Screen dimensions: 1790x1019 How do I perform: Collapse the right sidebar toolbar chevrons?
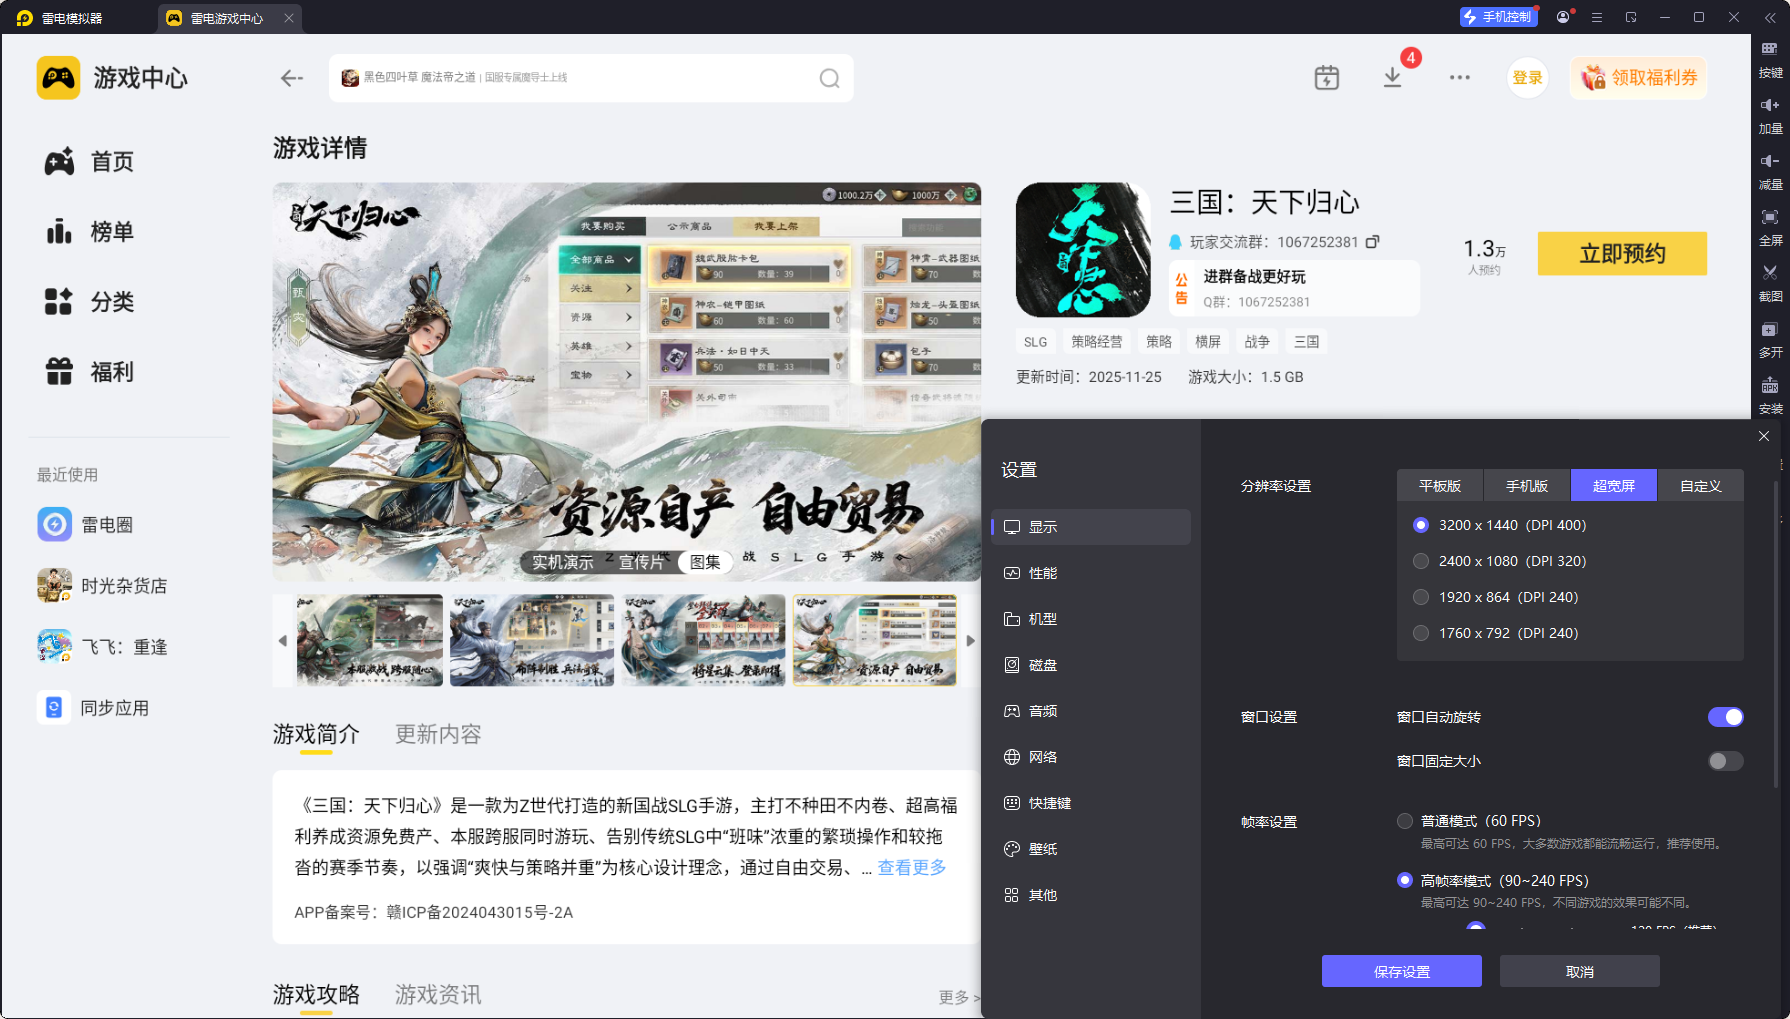1769,18
